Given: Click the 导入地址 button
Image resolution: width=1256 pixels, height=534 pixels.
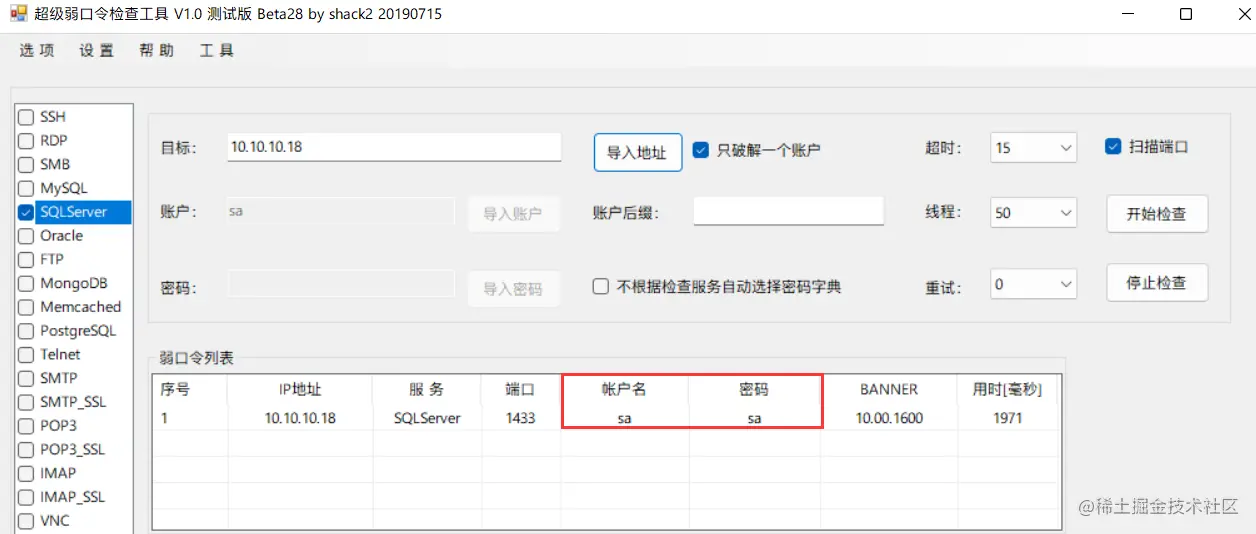Looking at the screenshot, I should (638, 152).
